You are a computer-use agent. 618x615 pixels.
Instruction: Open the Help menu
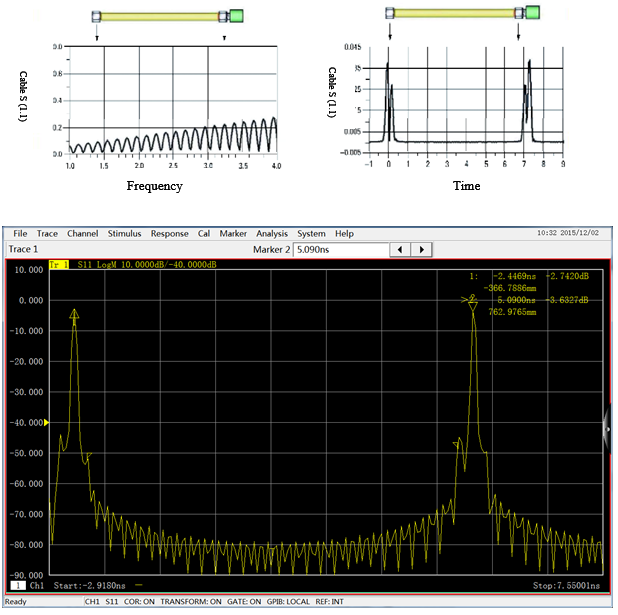tap(344, 233)
